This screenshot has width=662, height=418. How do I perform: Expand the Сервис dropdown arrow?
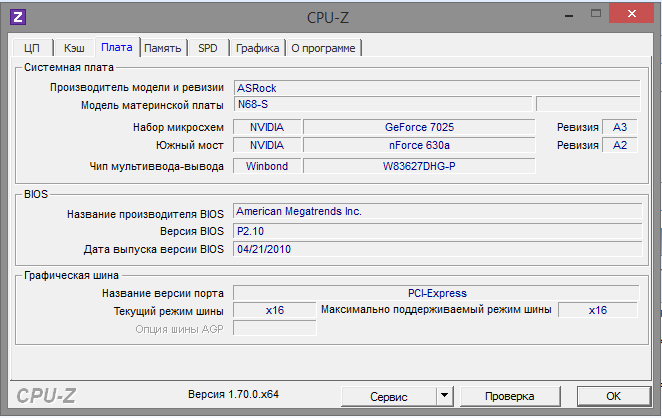[444, 396]
